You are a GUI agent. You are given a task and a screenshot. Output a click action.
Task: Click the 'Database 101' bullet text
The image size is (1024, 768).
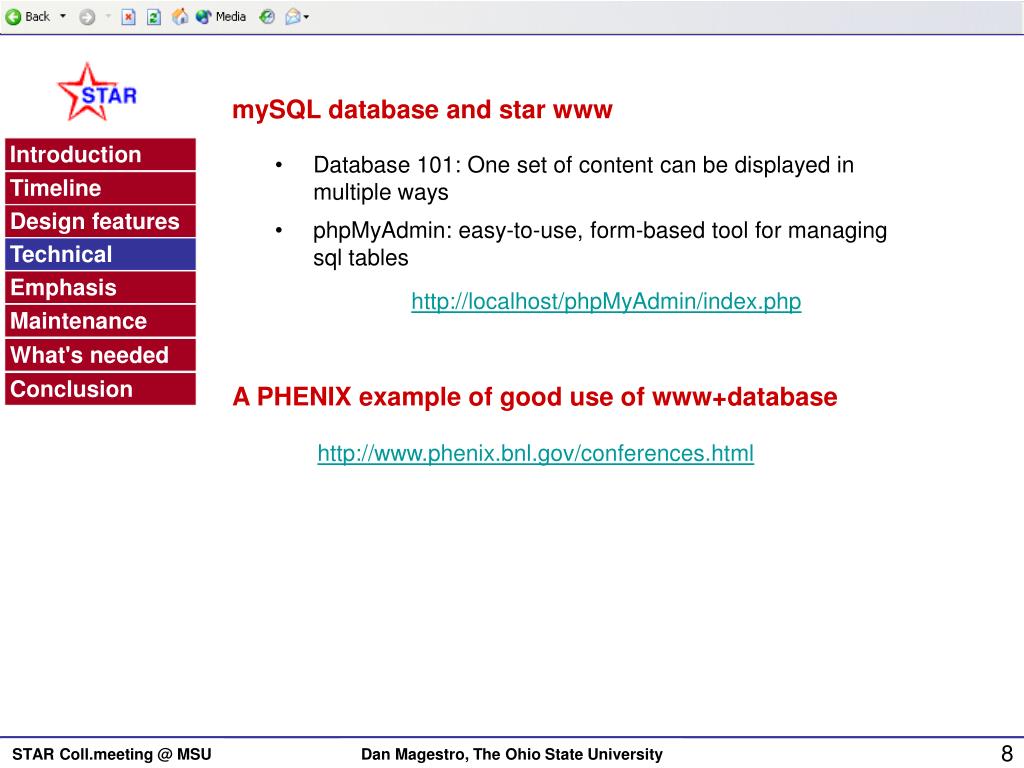click(x=583, y=178)
